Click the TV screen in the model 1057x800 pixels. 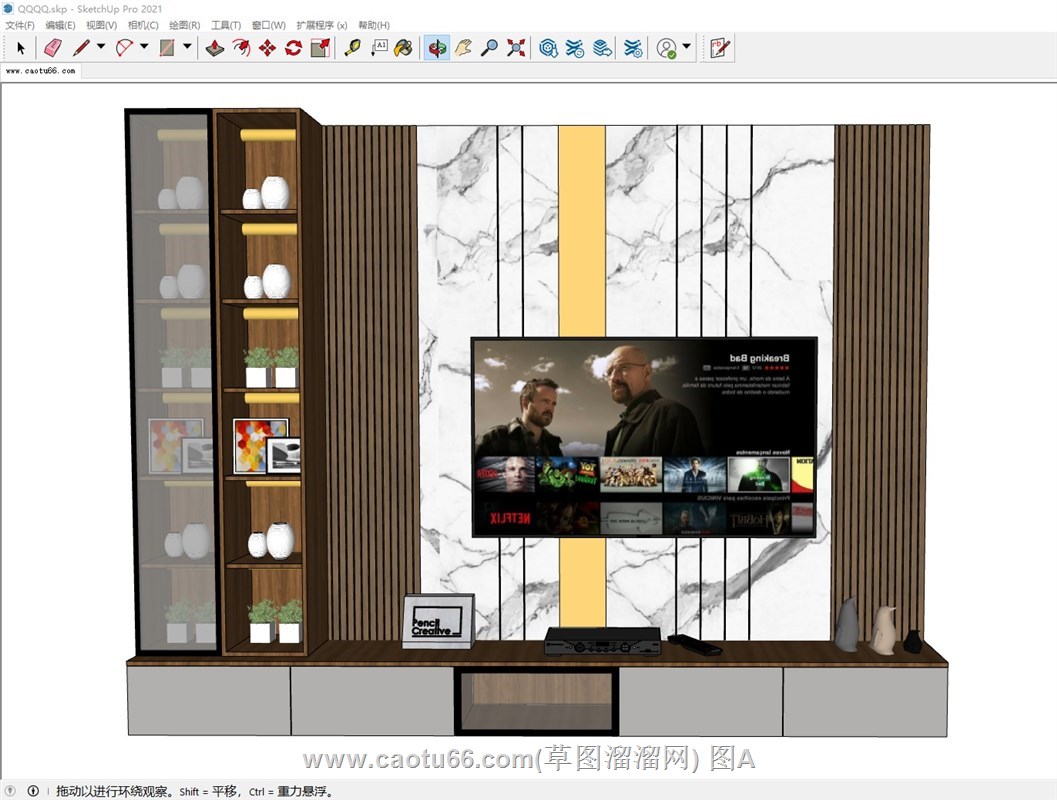643,436
